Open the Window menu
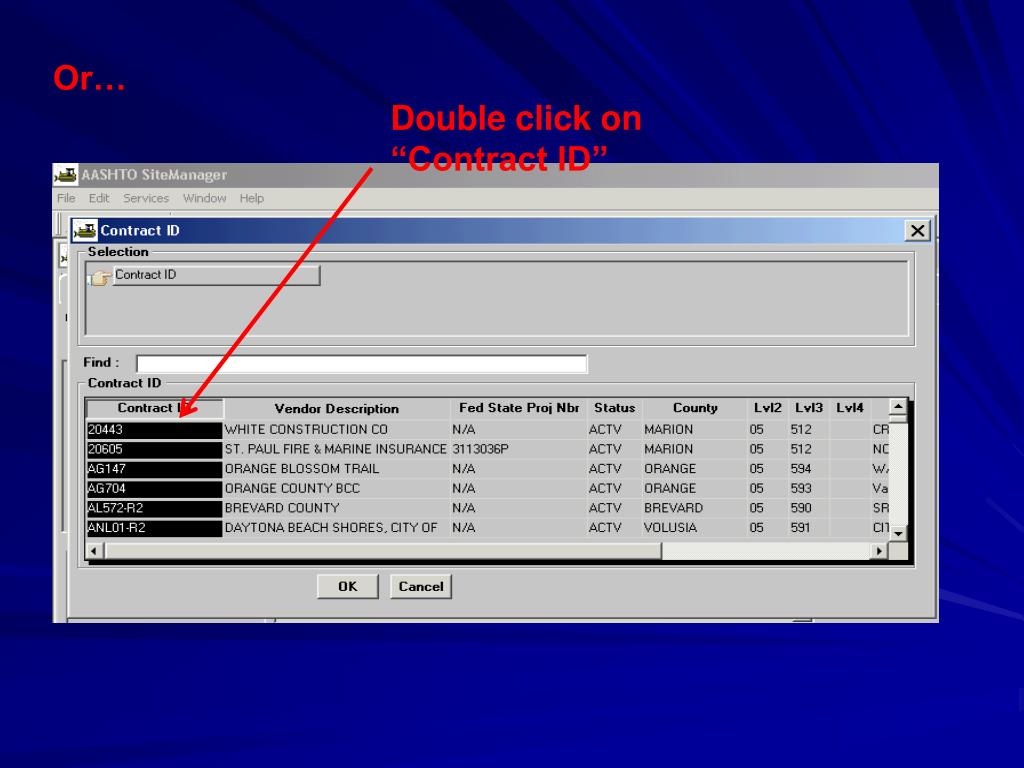The height and width of the screenshot is (768, 1024). click(204, 198)
